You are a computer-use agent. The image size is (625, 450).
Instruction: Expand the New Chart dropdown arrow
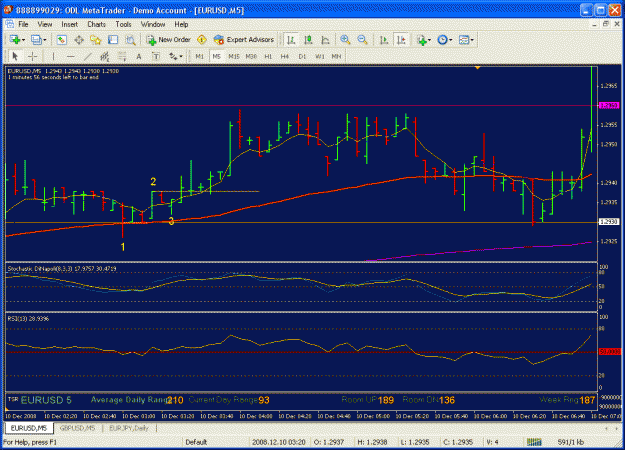[24, 40]
